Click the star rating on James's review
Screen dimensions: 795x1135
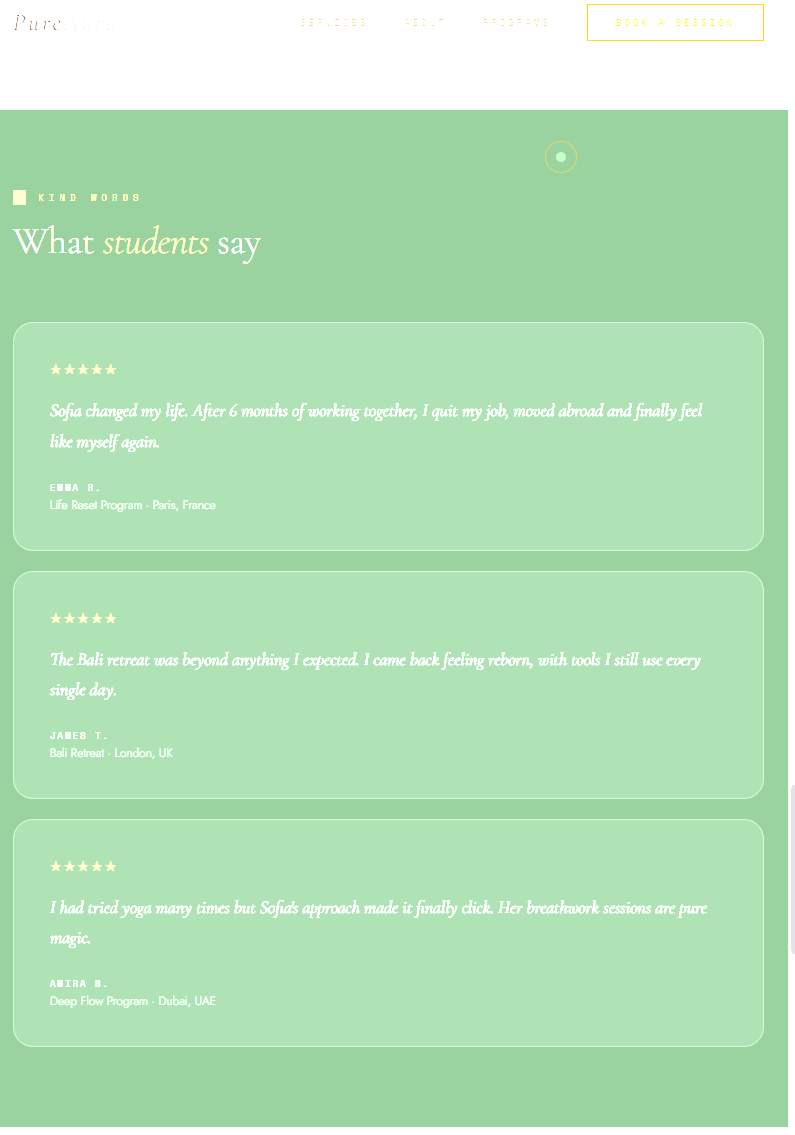pyautogui.click(x=83, y=618)
